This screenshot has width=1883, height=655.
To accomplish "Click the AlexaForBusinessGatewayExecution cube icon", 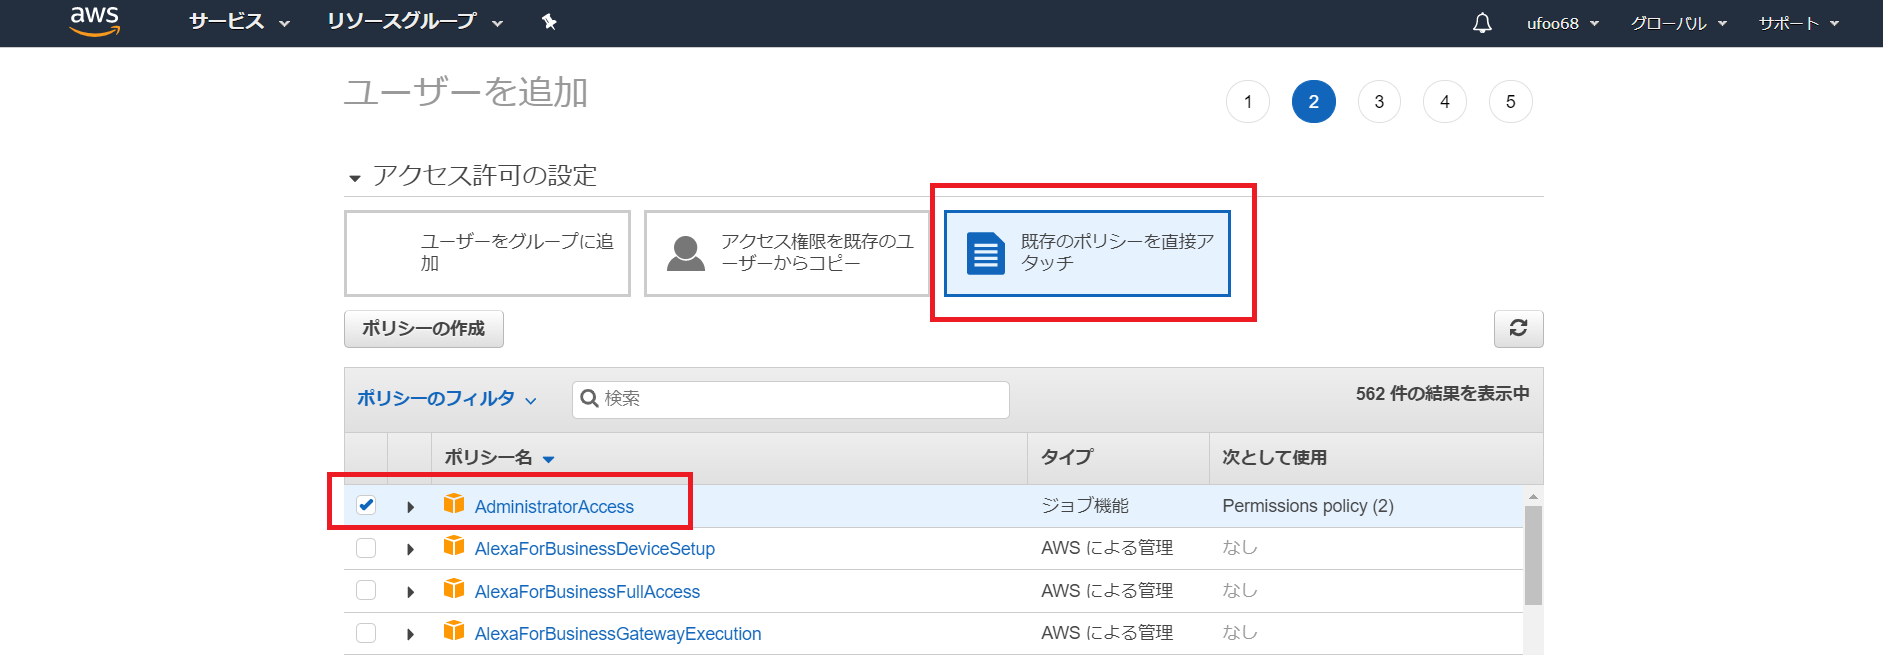I will [x=454, y=631].
